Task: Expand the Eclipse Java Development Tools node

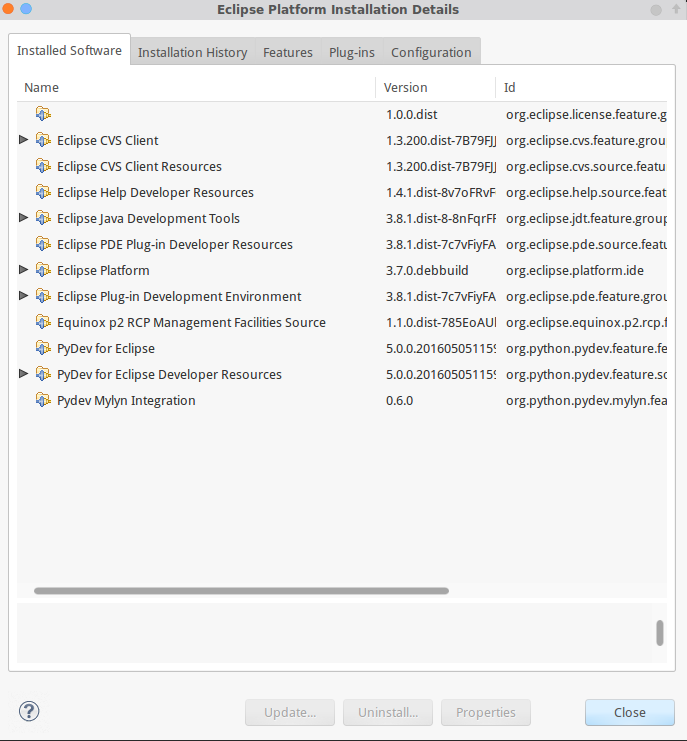Action: 23,217
